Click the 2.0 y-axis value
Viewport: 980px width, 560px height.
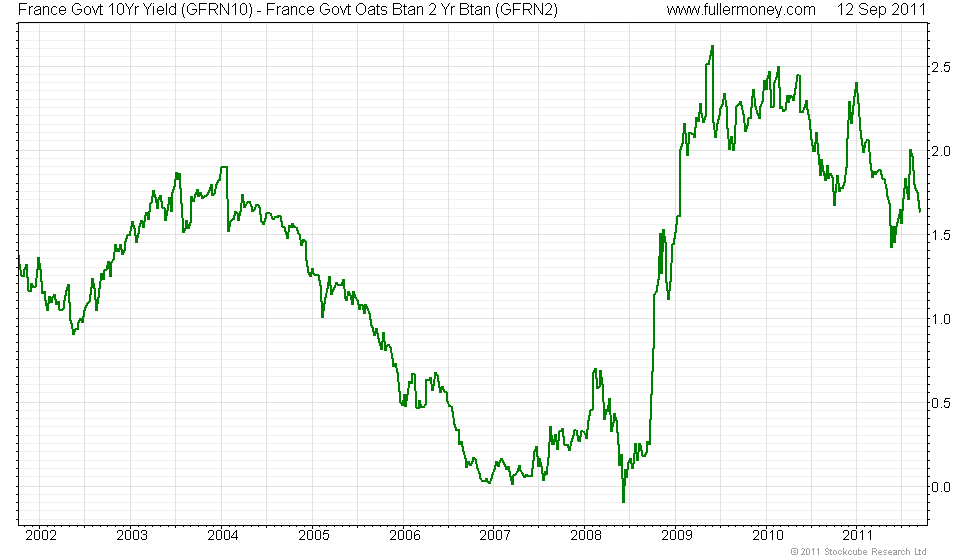click(941, 152)
